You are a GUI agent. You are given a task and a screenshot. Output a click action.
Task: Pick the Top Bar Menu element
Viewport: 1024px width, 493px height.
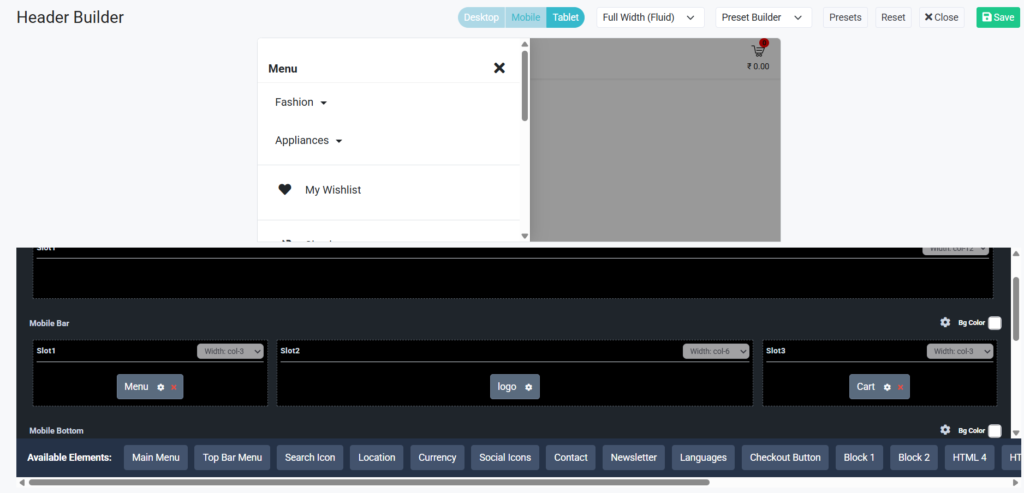point(232,457)
